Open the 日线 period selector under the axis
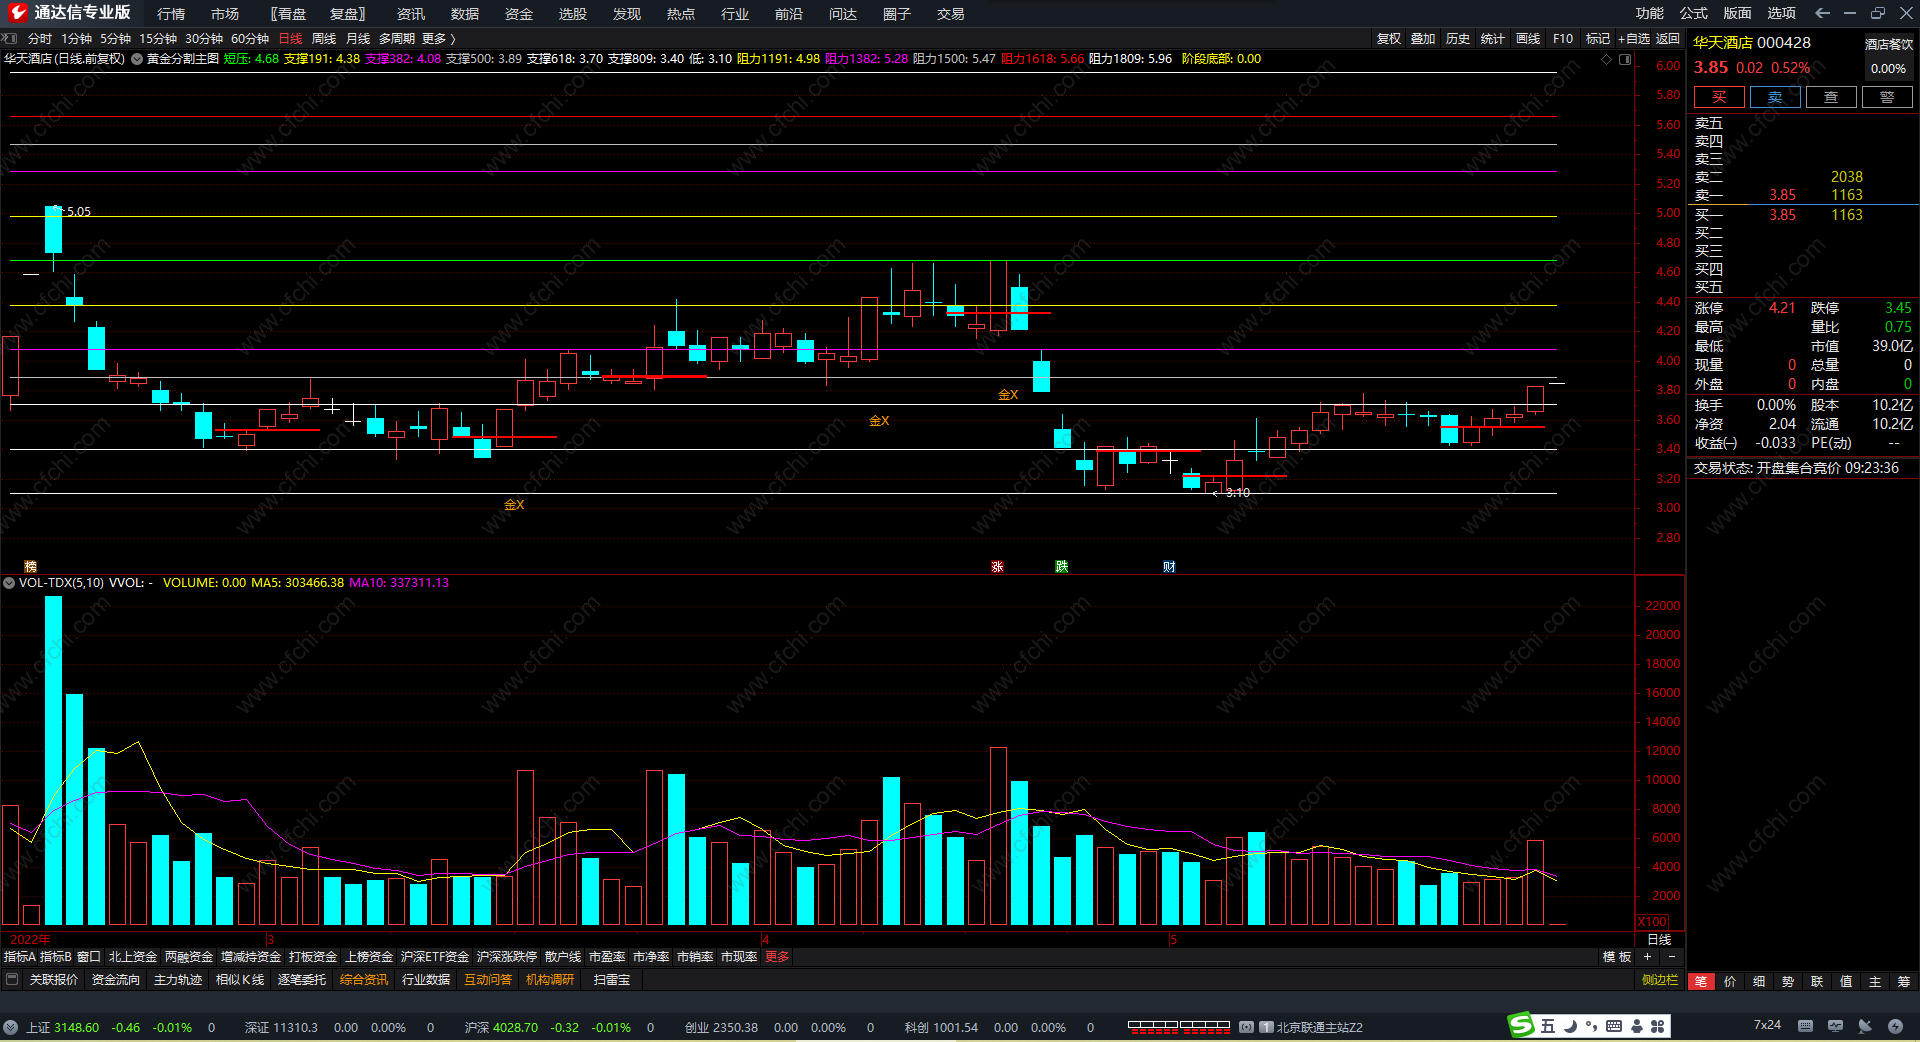The height and width of the screenshot is (1042, 1920). pos(1659,939)
